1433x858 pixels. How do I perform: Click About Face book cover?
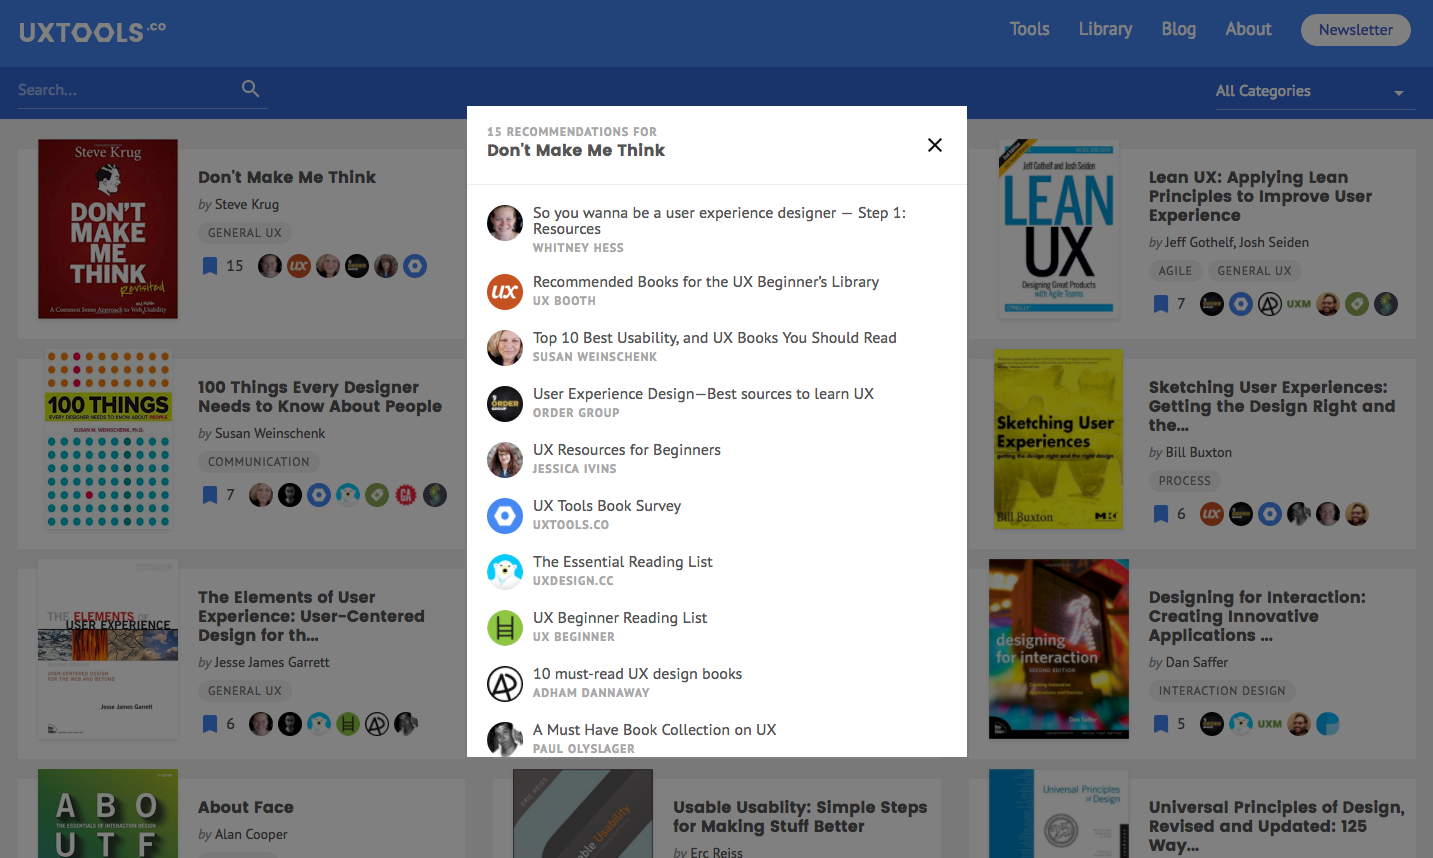(x=108, y=813)
